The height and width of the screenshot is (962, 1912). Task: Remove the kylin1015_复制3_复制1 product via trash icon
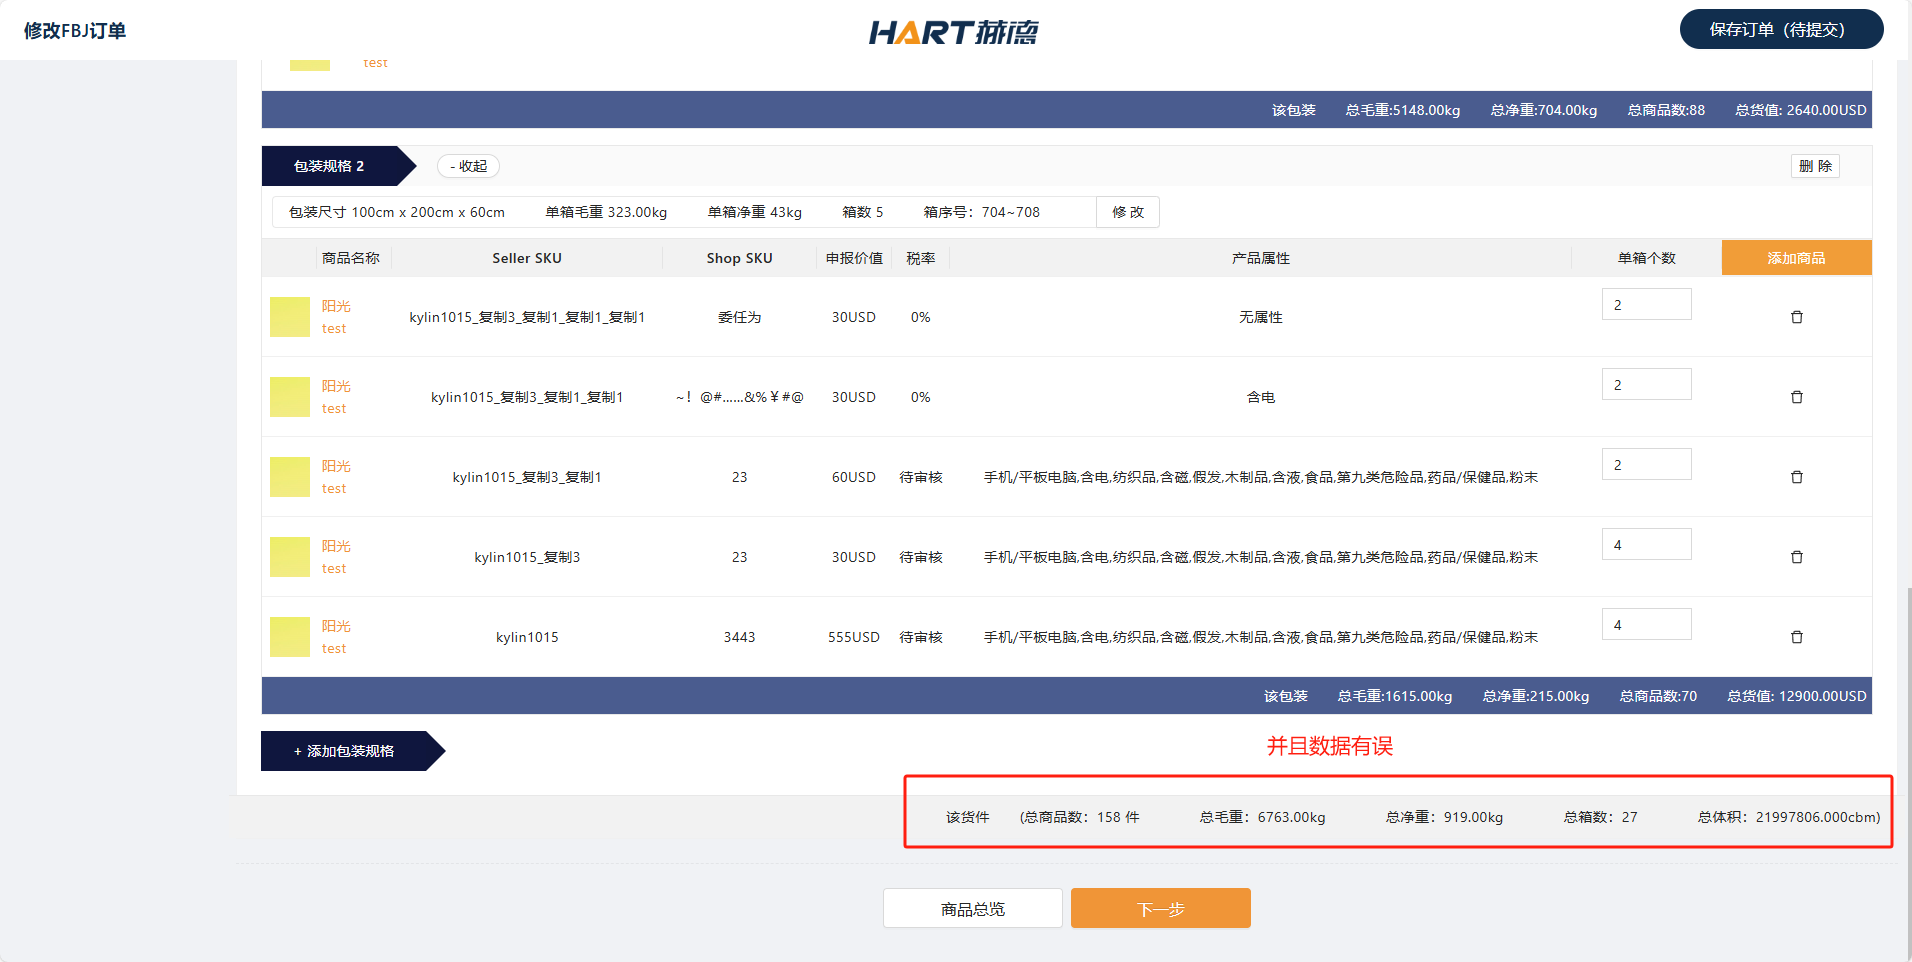[1796, 477]
